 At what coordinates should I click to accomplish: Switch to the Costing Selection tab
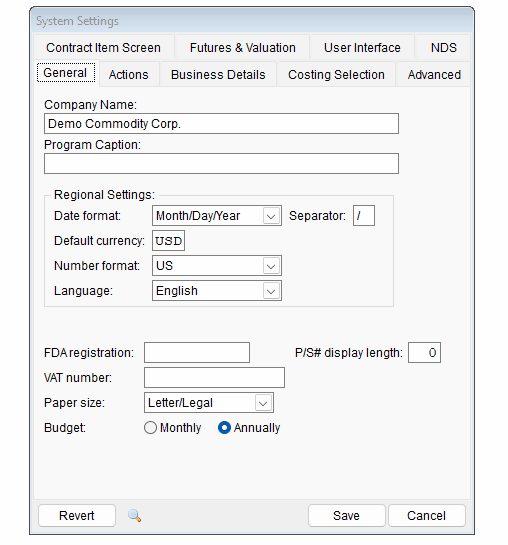336,74
